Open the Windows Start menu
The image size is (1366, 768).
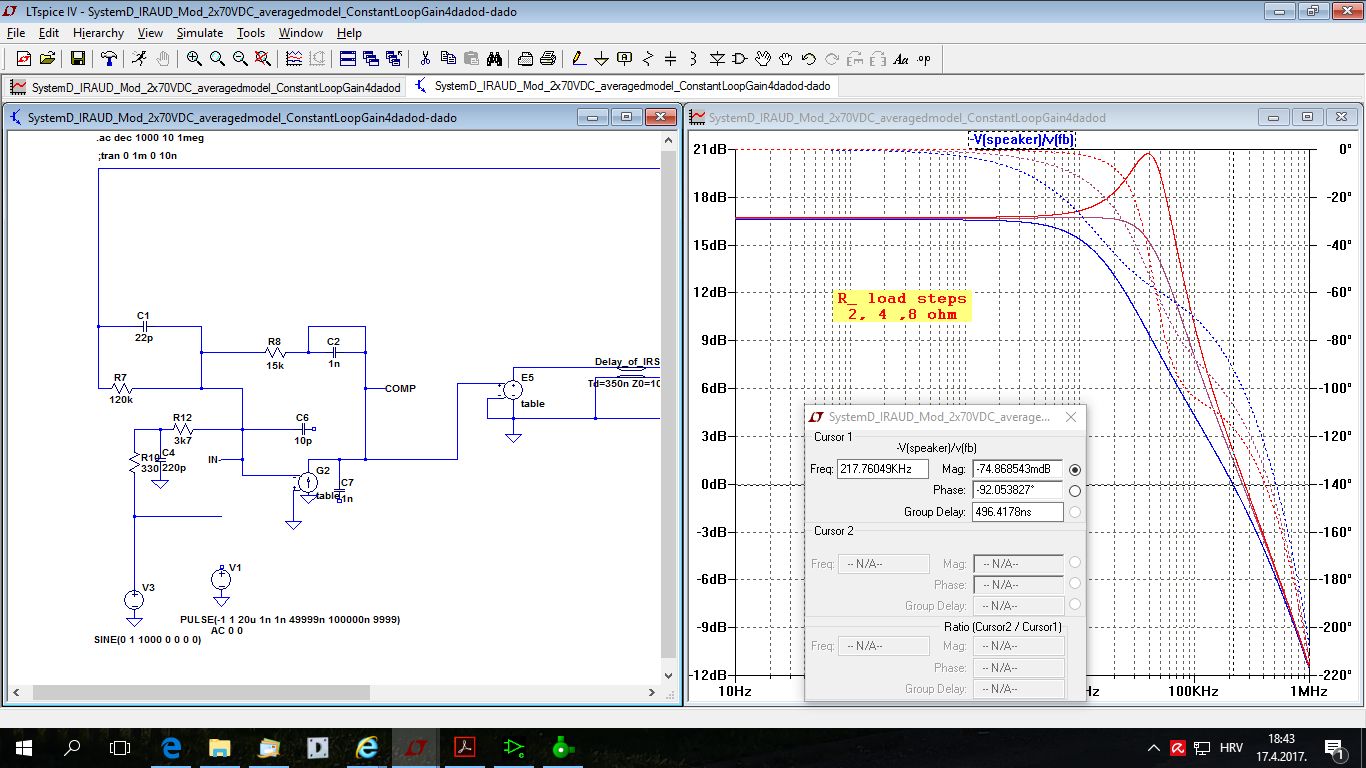24,747
